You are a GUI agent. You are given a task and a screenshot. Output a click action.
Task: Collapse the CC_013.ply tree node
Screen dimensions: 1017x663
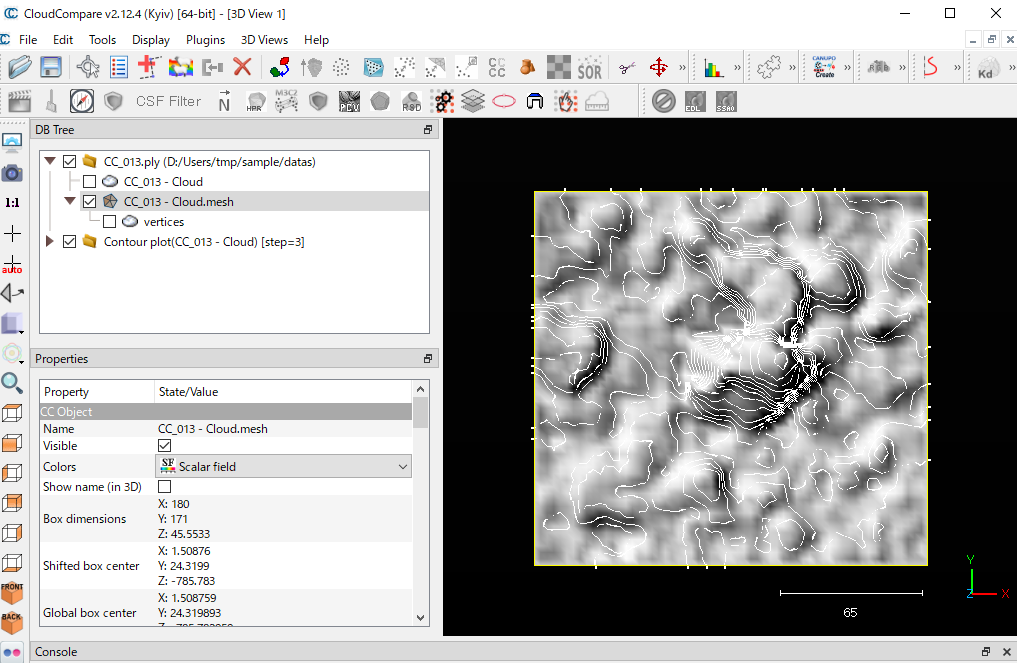[49, 161]
